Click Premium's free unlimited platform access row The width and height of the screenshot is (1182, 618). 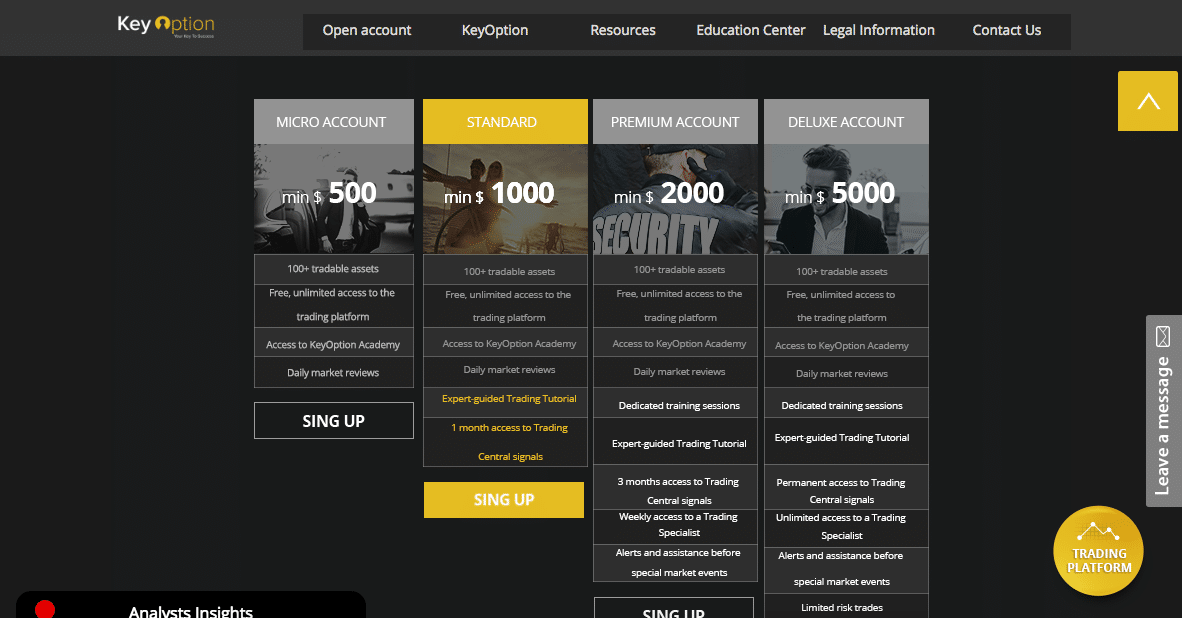[x=675, y=305]
